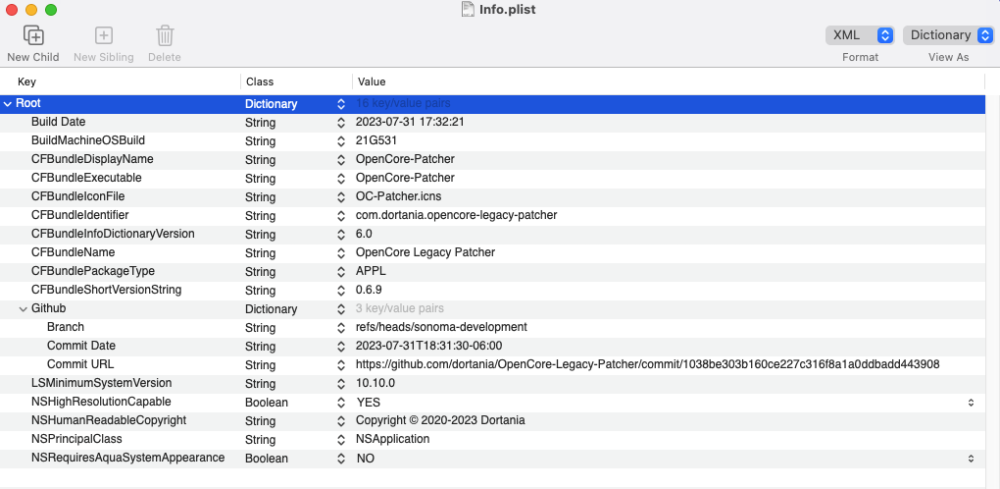Click value 10.10.0

tap(376, 383)
